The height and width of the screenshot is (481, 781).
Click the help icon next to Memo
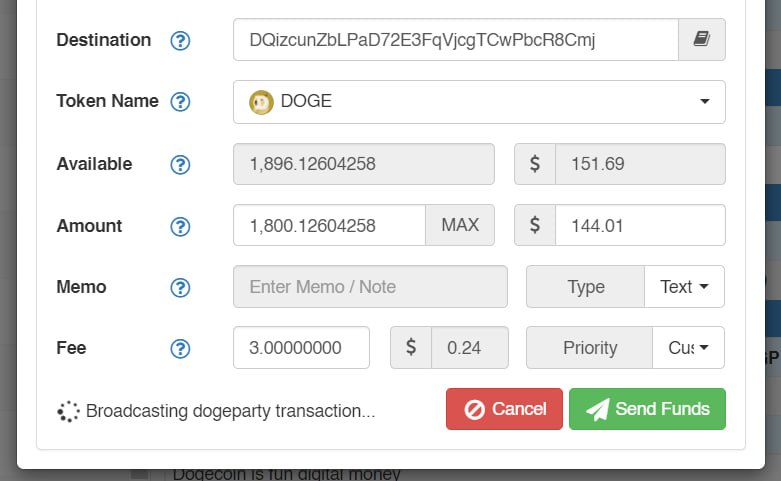180,288
